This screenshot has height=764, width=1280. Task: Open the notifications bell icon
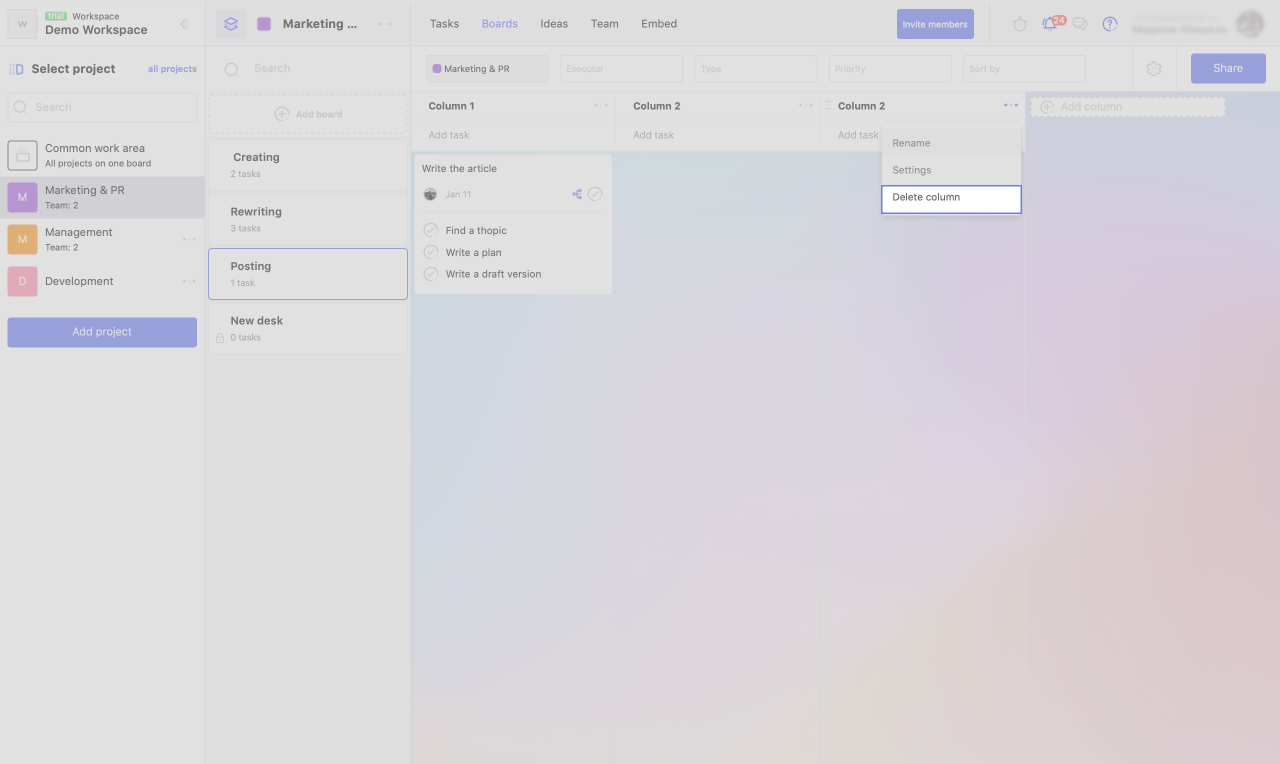(1049, 24)
